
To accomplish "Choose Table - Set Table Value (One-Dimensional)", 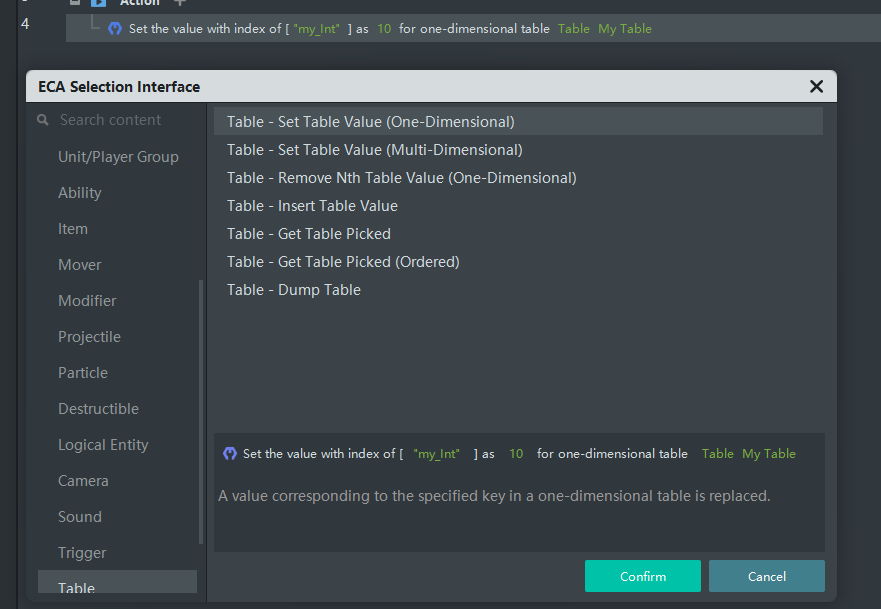I will (518, 121).
